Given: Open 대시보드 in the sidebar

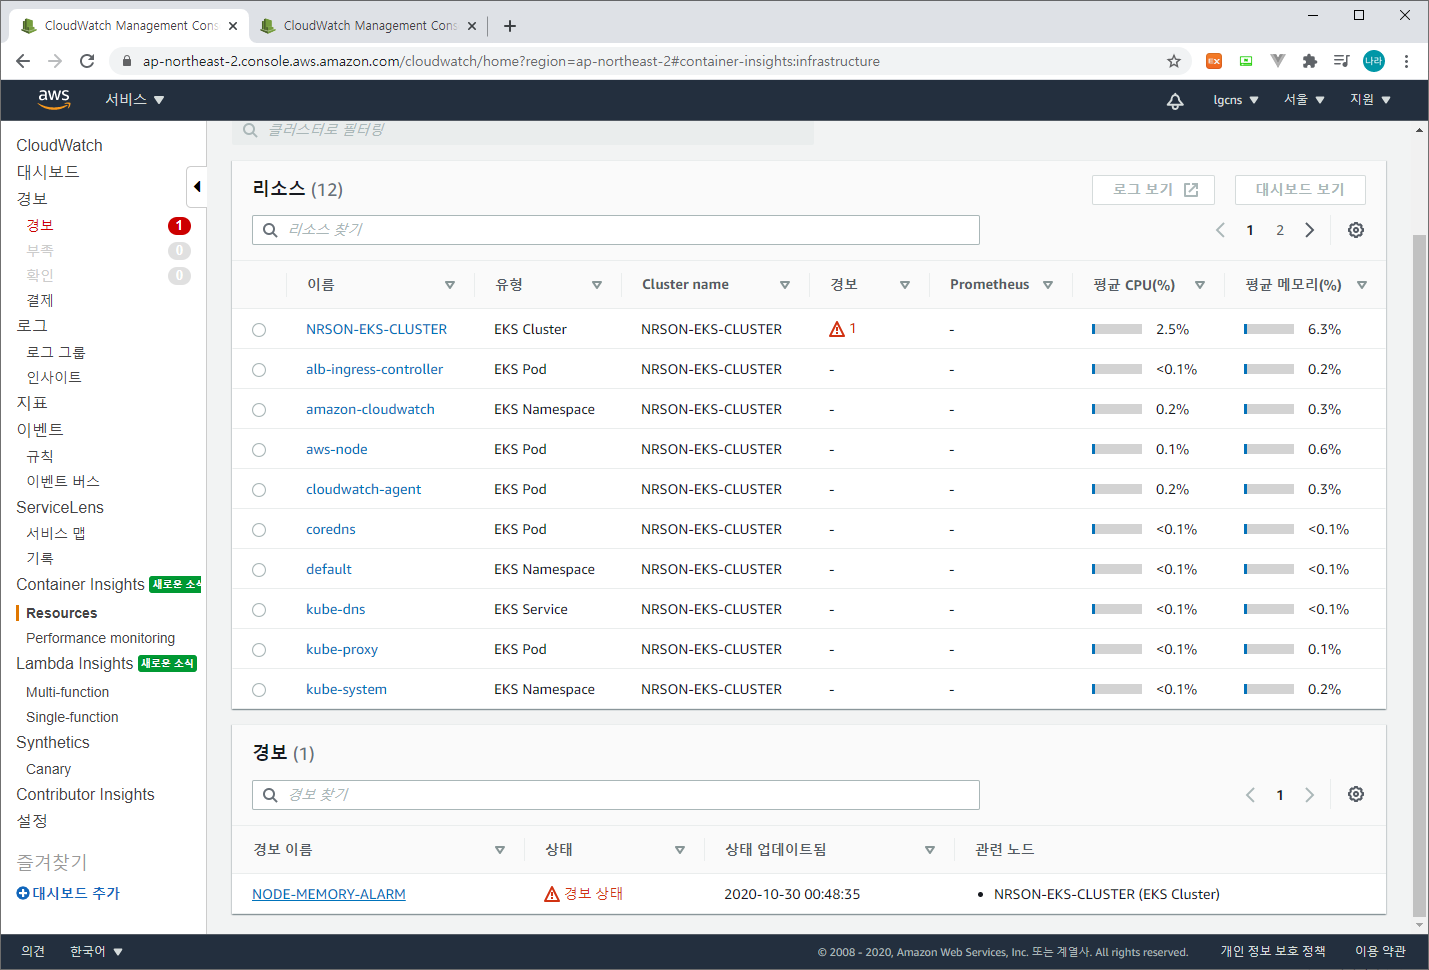Looking at the screenshot, I should pos(48,172).
